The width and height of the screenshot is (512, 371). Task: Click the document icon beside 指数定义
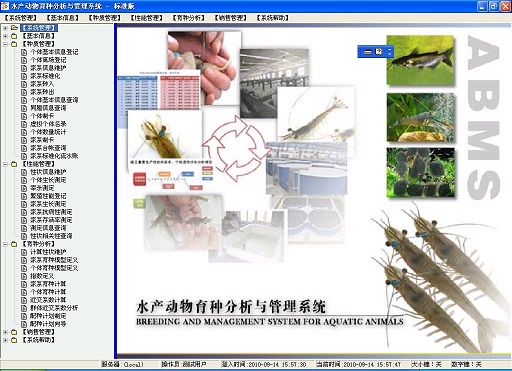click(x=24, y=276)
